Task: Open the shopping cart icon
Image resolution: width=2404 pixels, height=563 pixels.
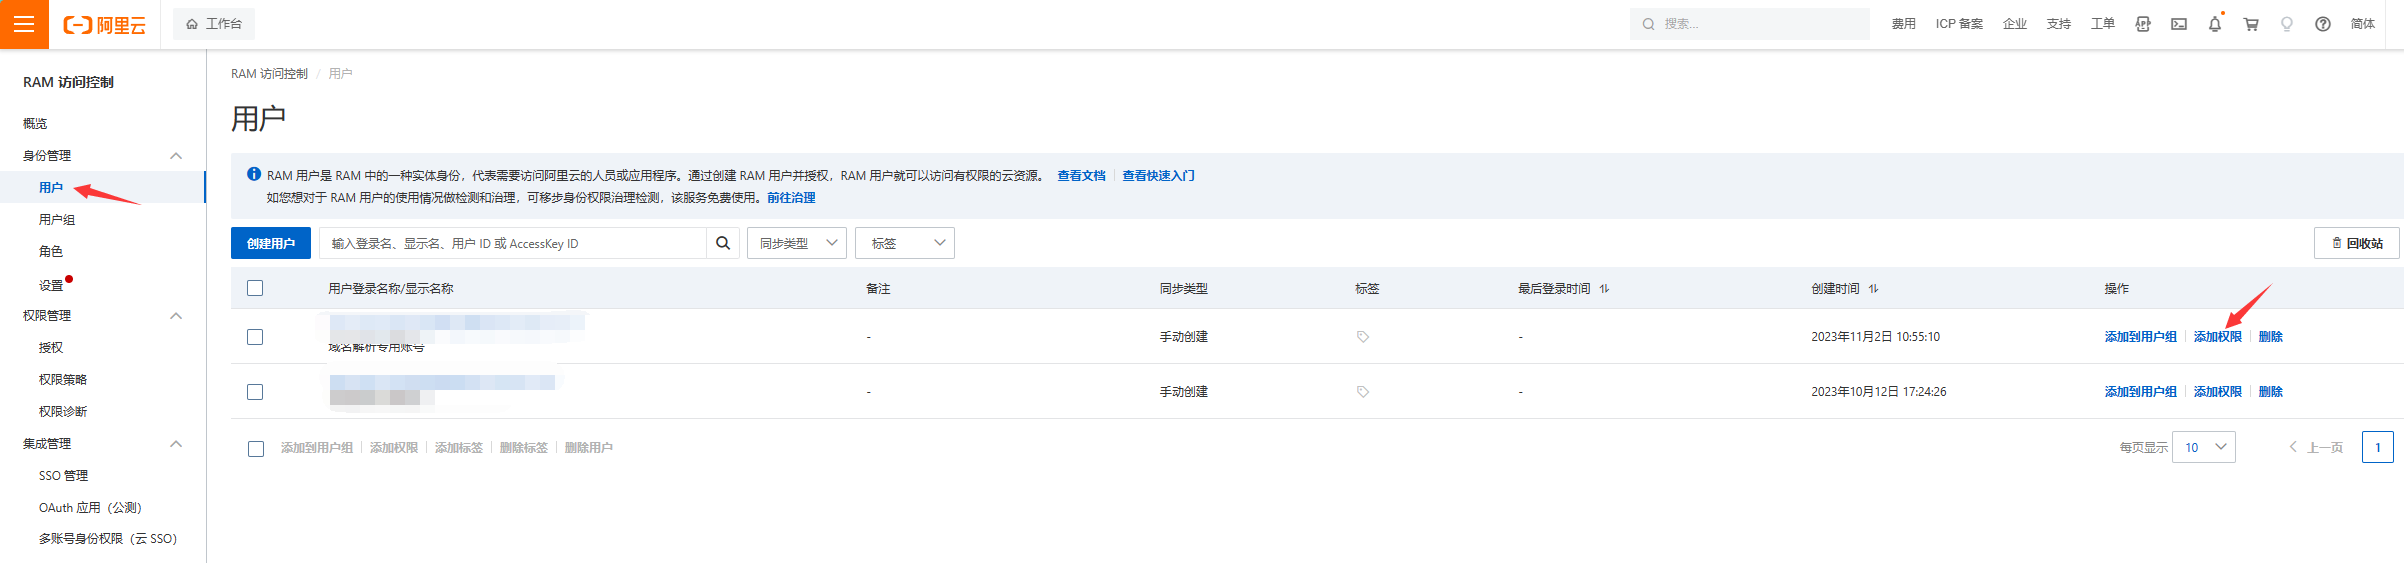Action: click(2251, 24)
